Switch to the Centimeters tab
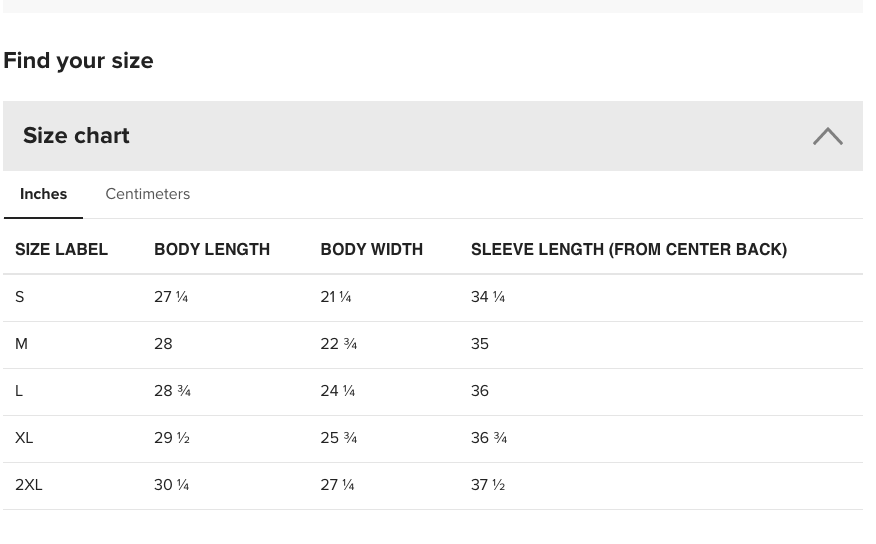The image size is (876, 544). point(147,194)
